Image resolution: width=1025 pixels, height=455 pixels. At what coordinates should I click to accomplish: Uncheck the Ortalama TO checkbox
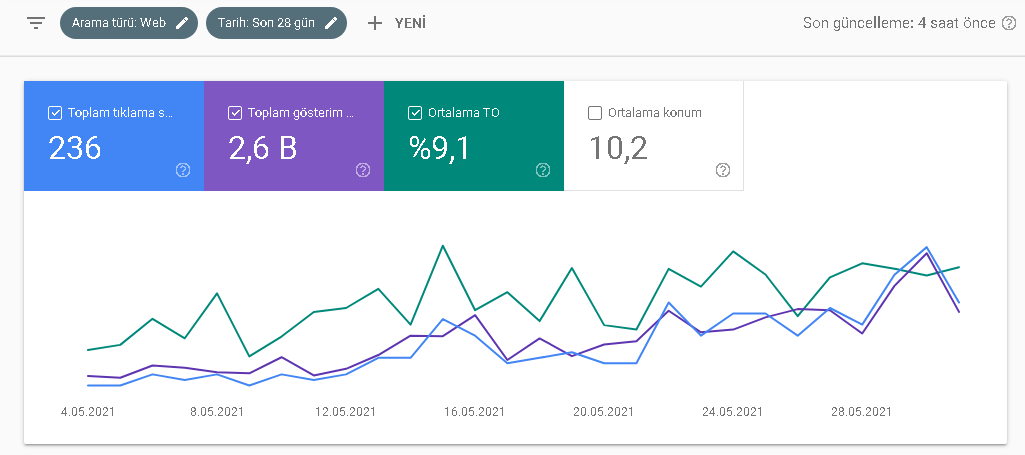pyautogui.click(x=414, y=113)
